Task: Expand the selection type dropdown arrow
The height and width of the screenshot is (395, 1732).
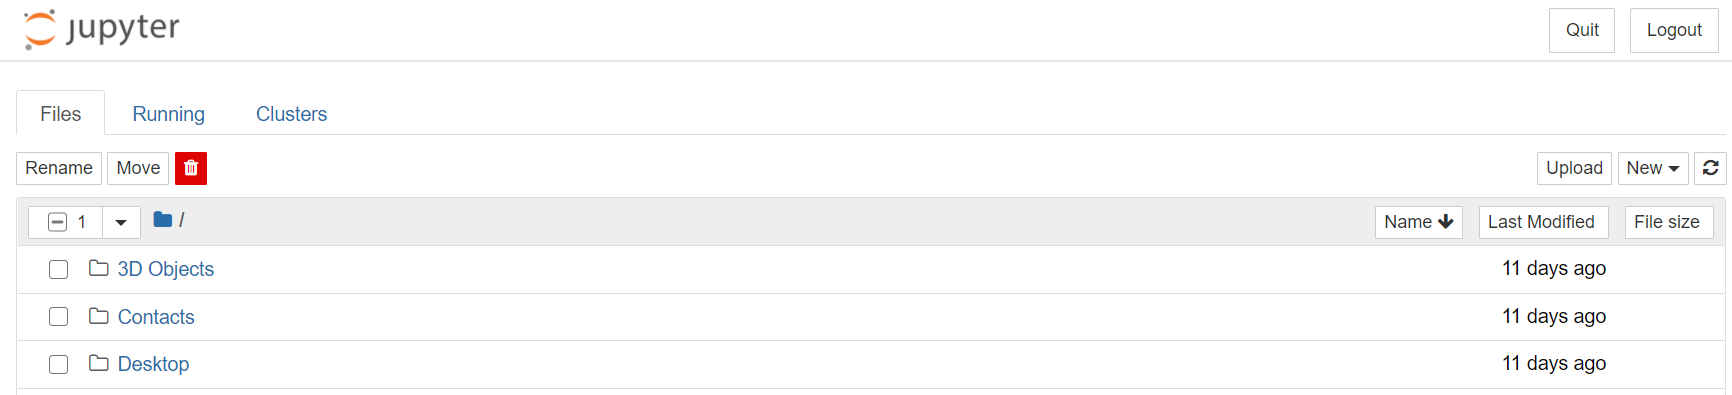Action: [x=121, y=222]
